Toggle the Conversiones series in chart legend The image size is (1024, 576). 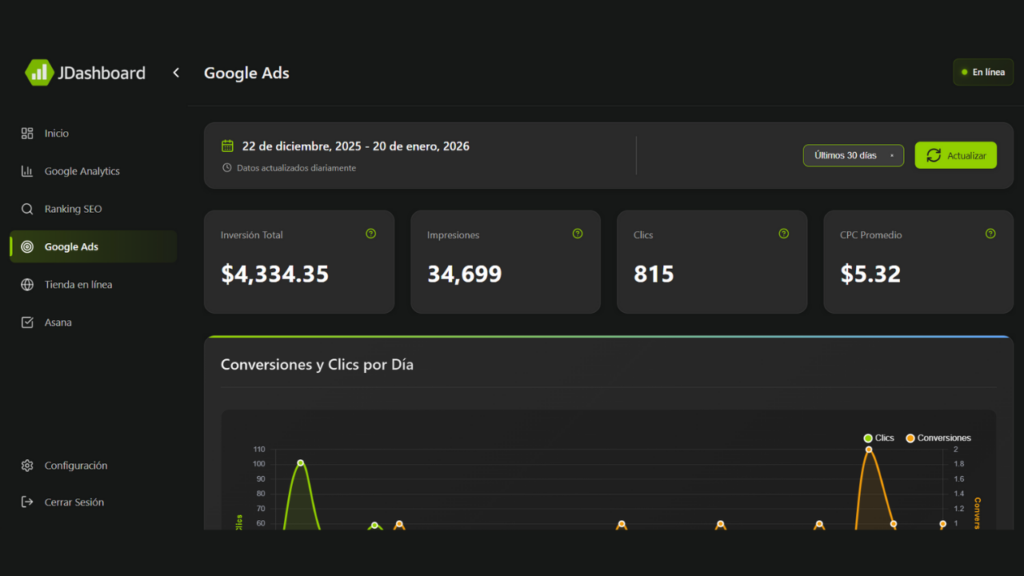coord(938,438)
